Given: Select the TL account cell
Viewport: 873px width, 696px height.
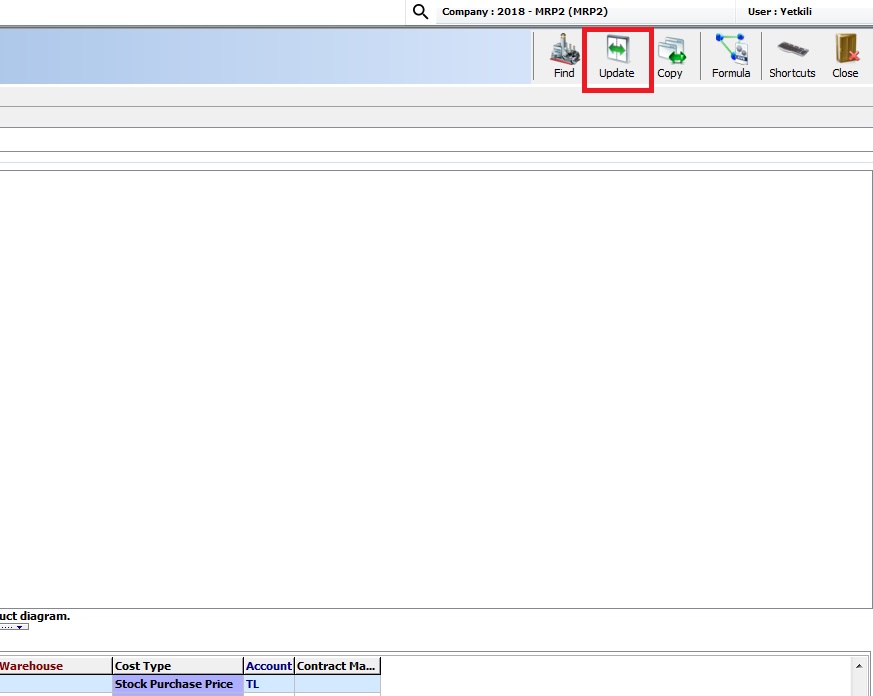Looking at the screenshot, I should [x=269, y=684].
